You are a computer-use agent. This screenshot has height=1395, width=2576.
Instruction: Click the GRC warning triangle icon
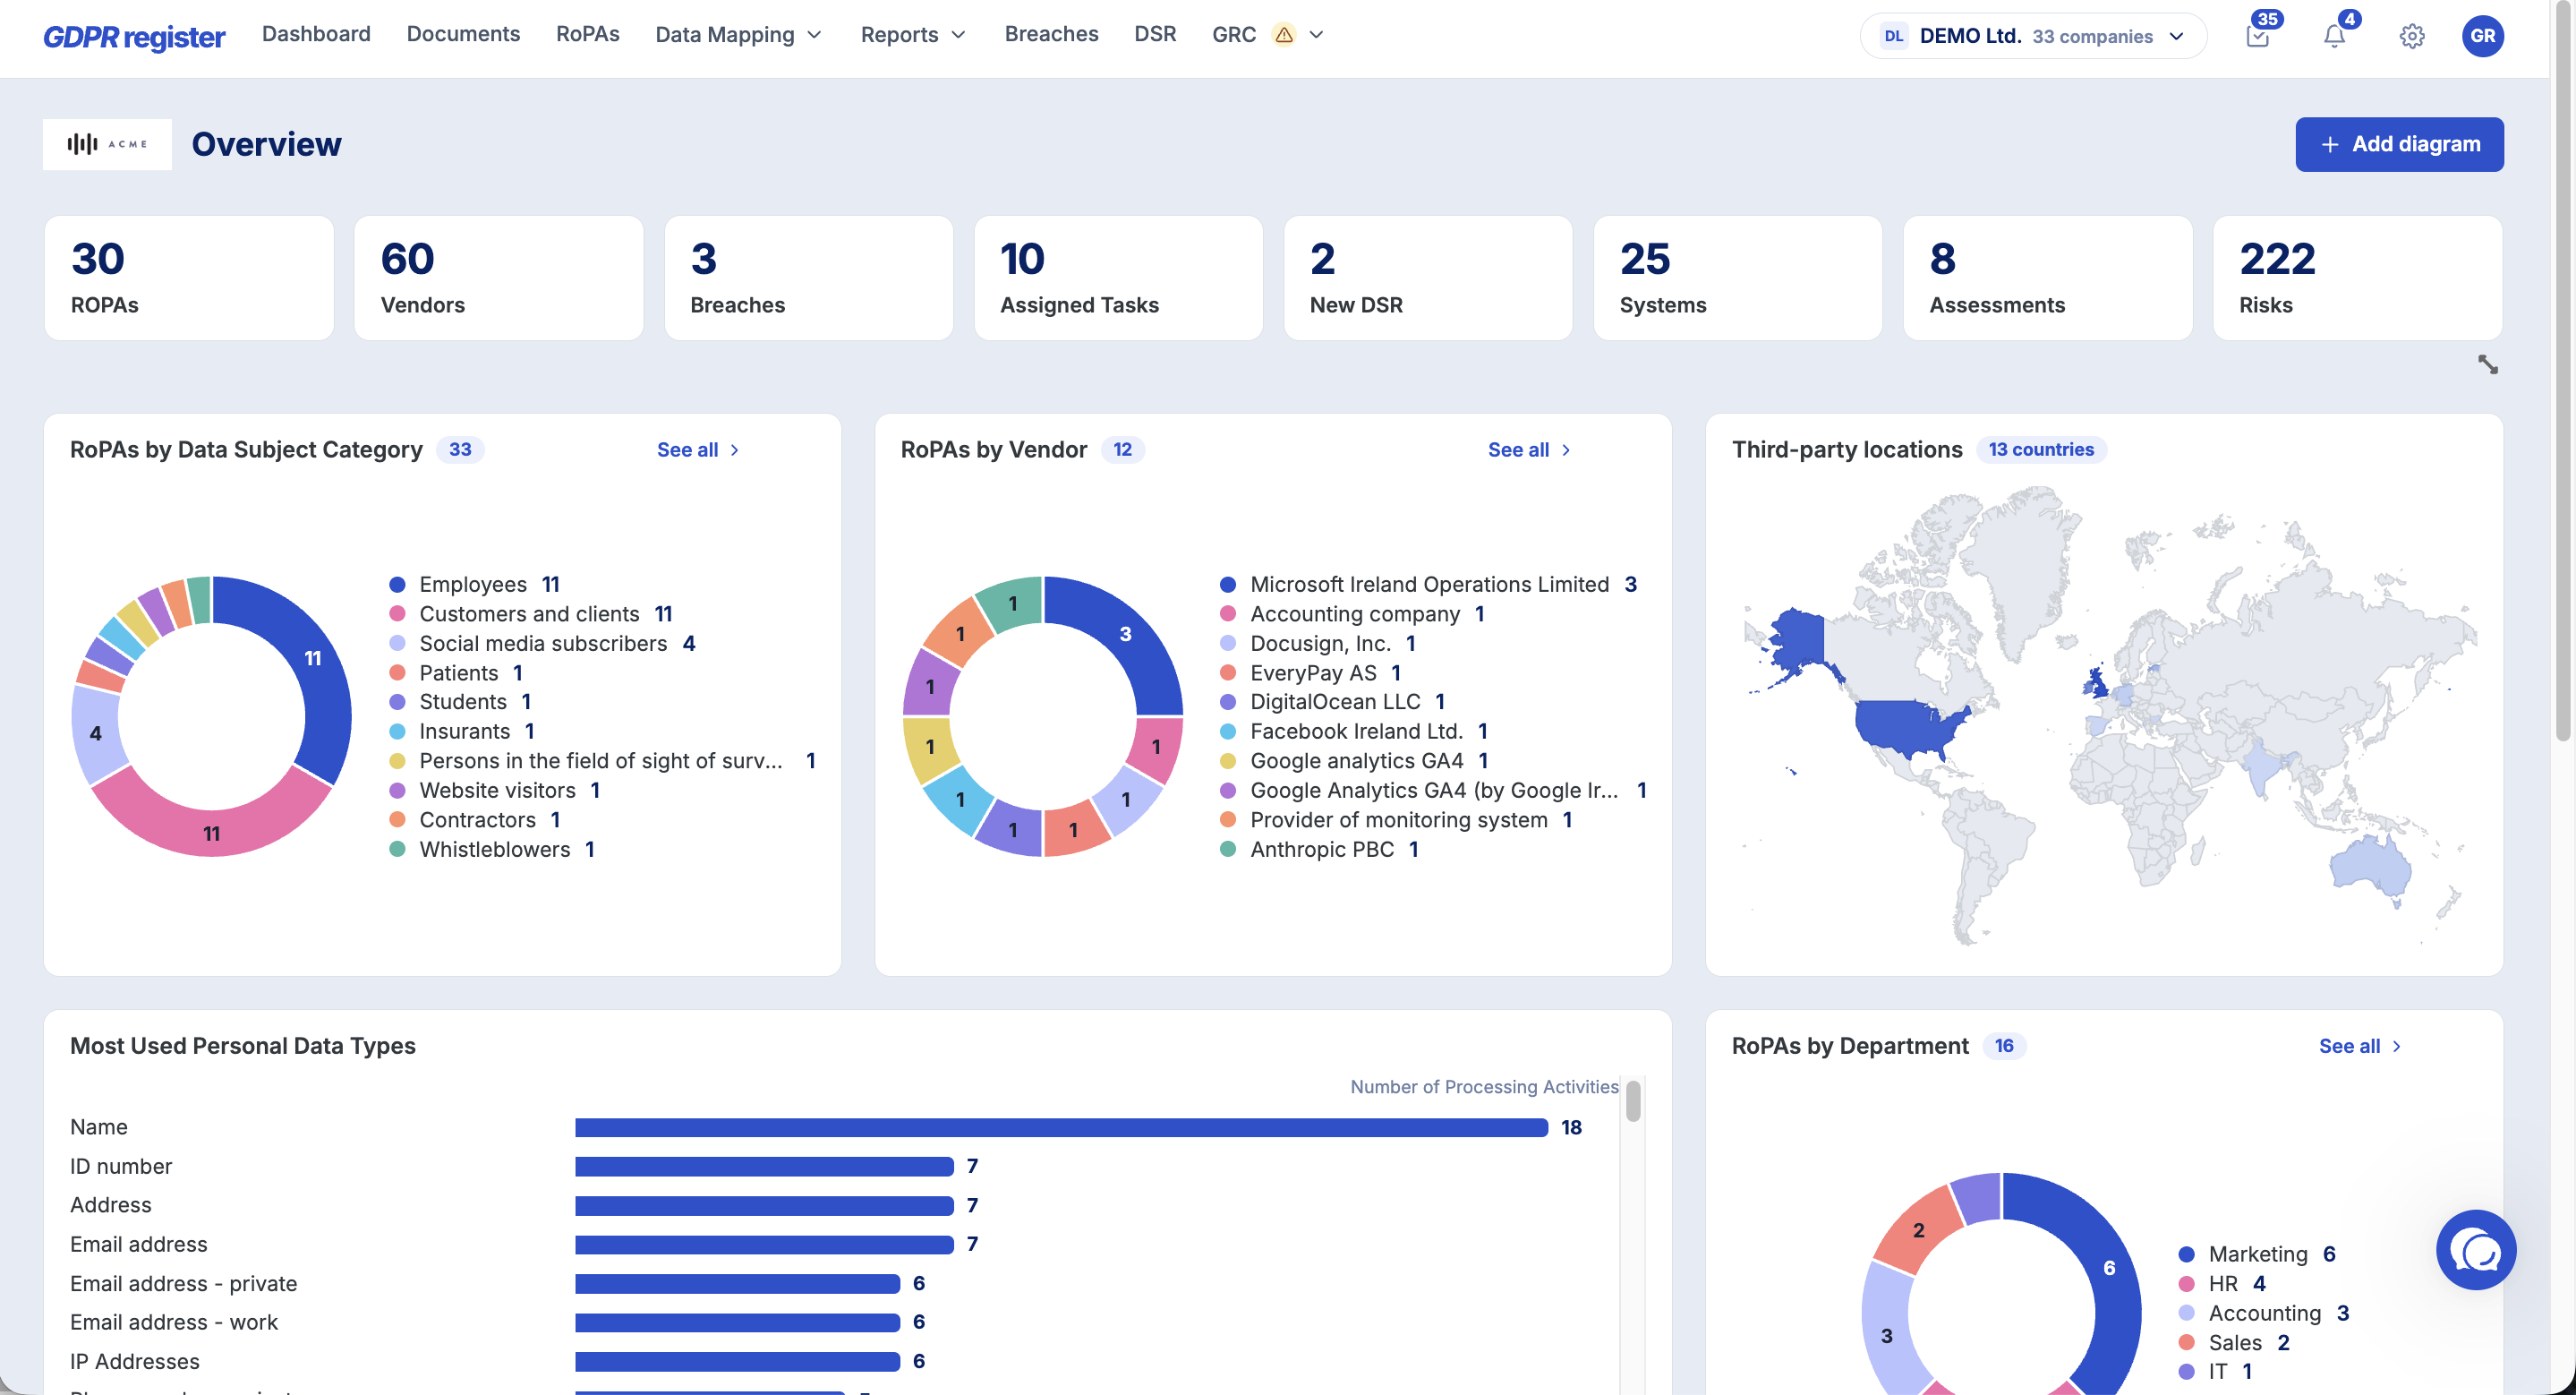tap(1284, 35)
